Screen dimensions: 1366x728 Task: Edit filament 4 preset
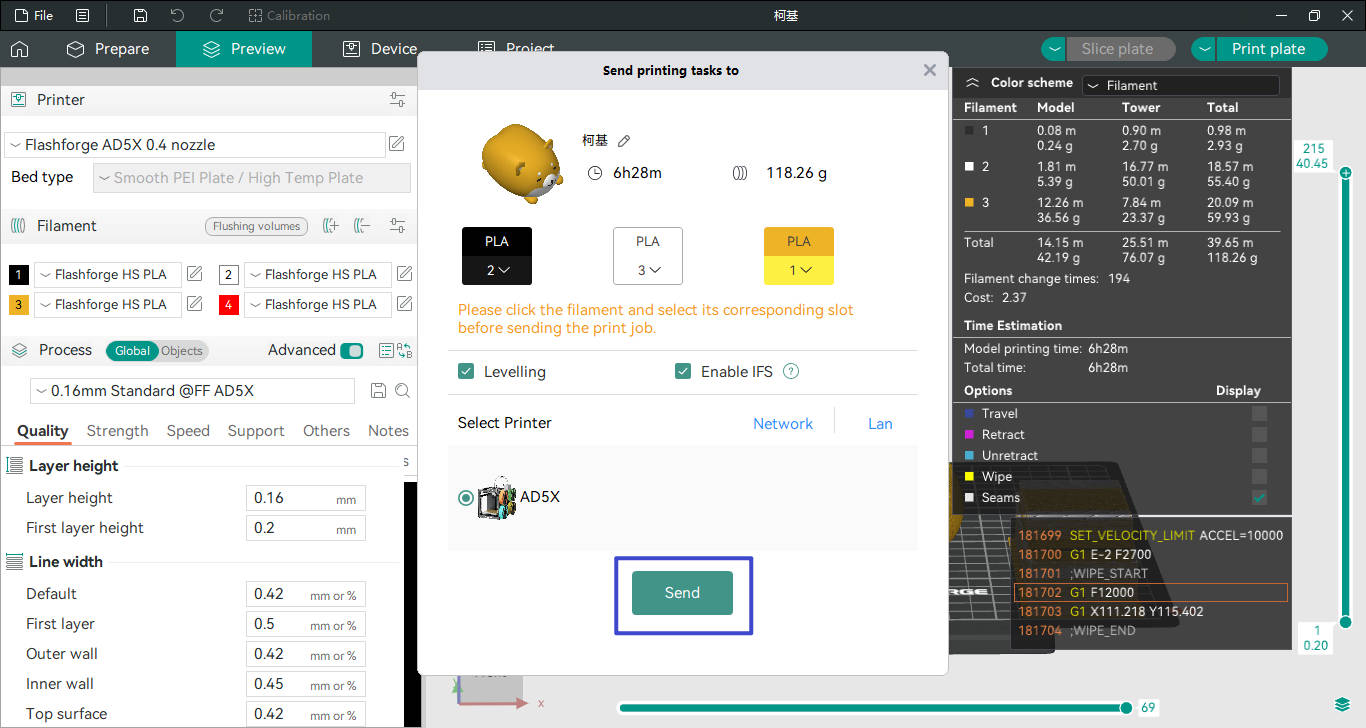pyautogui.click(x=405, y=304)
